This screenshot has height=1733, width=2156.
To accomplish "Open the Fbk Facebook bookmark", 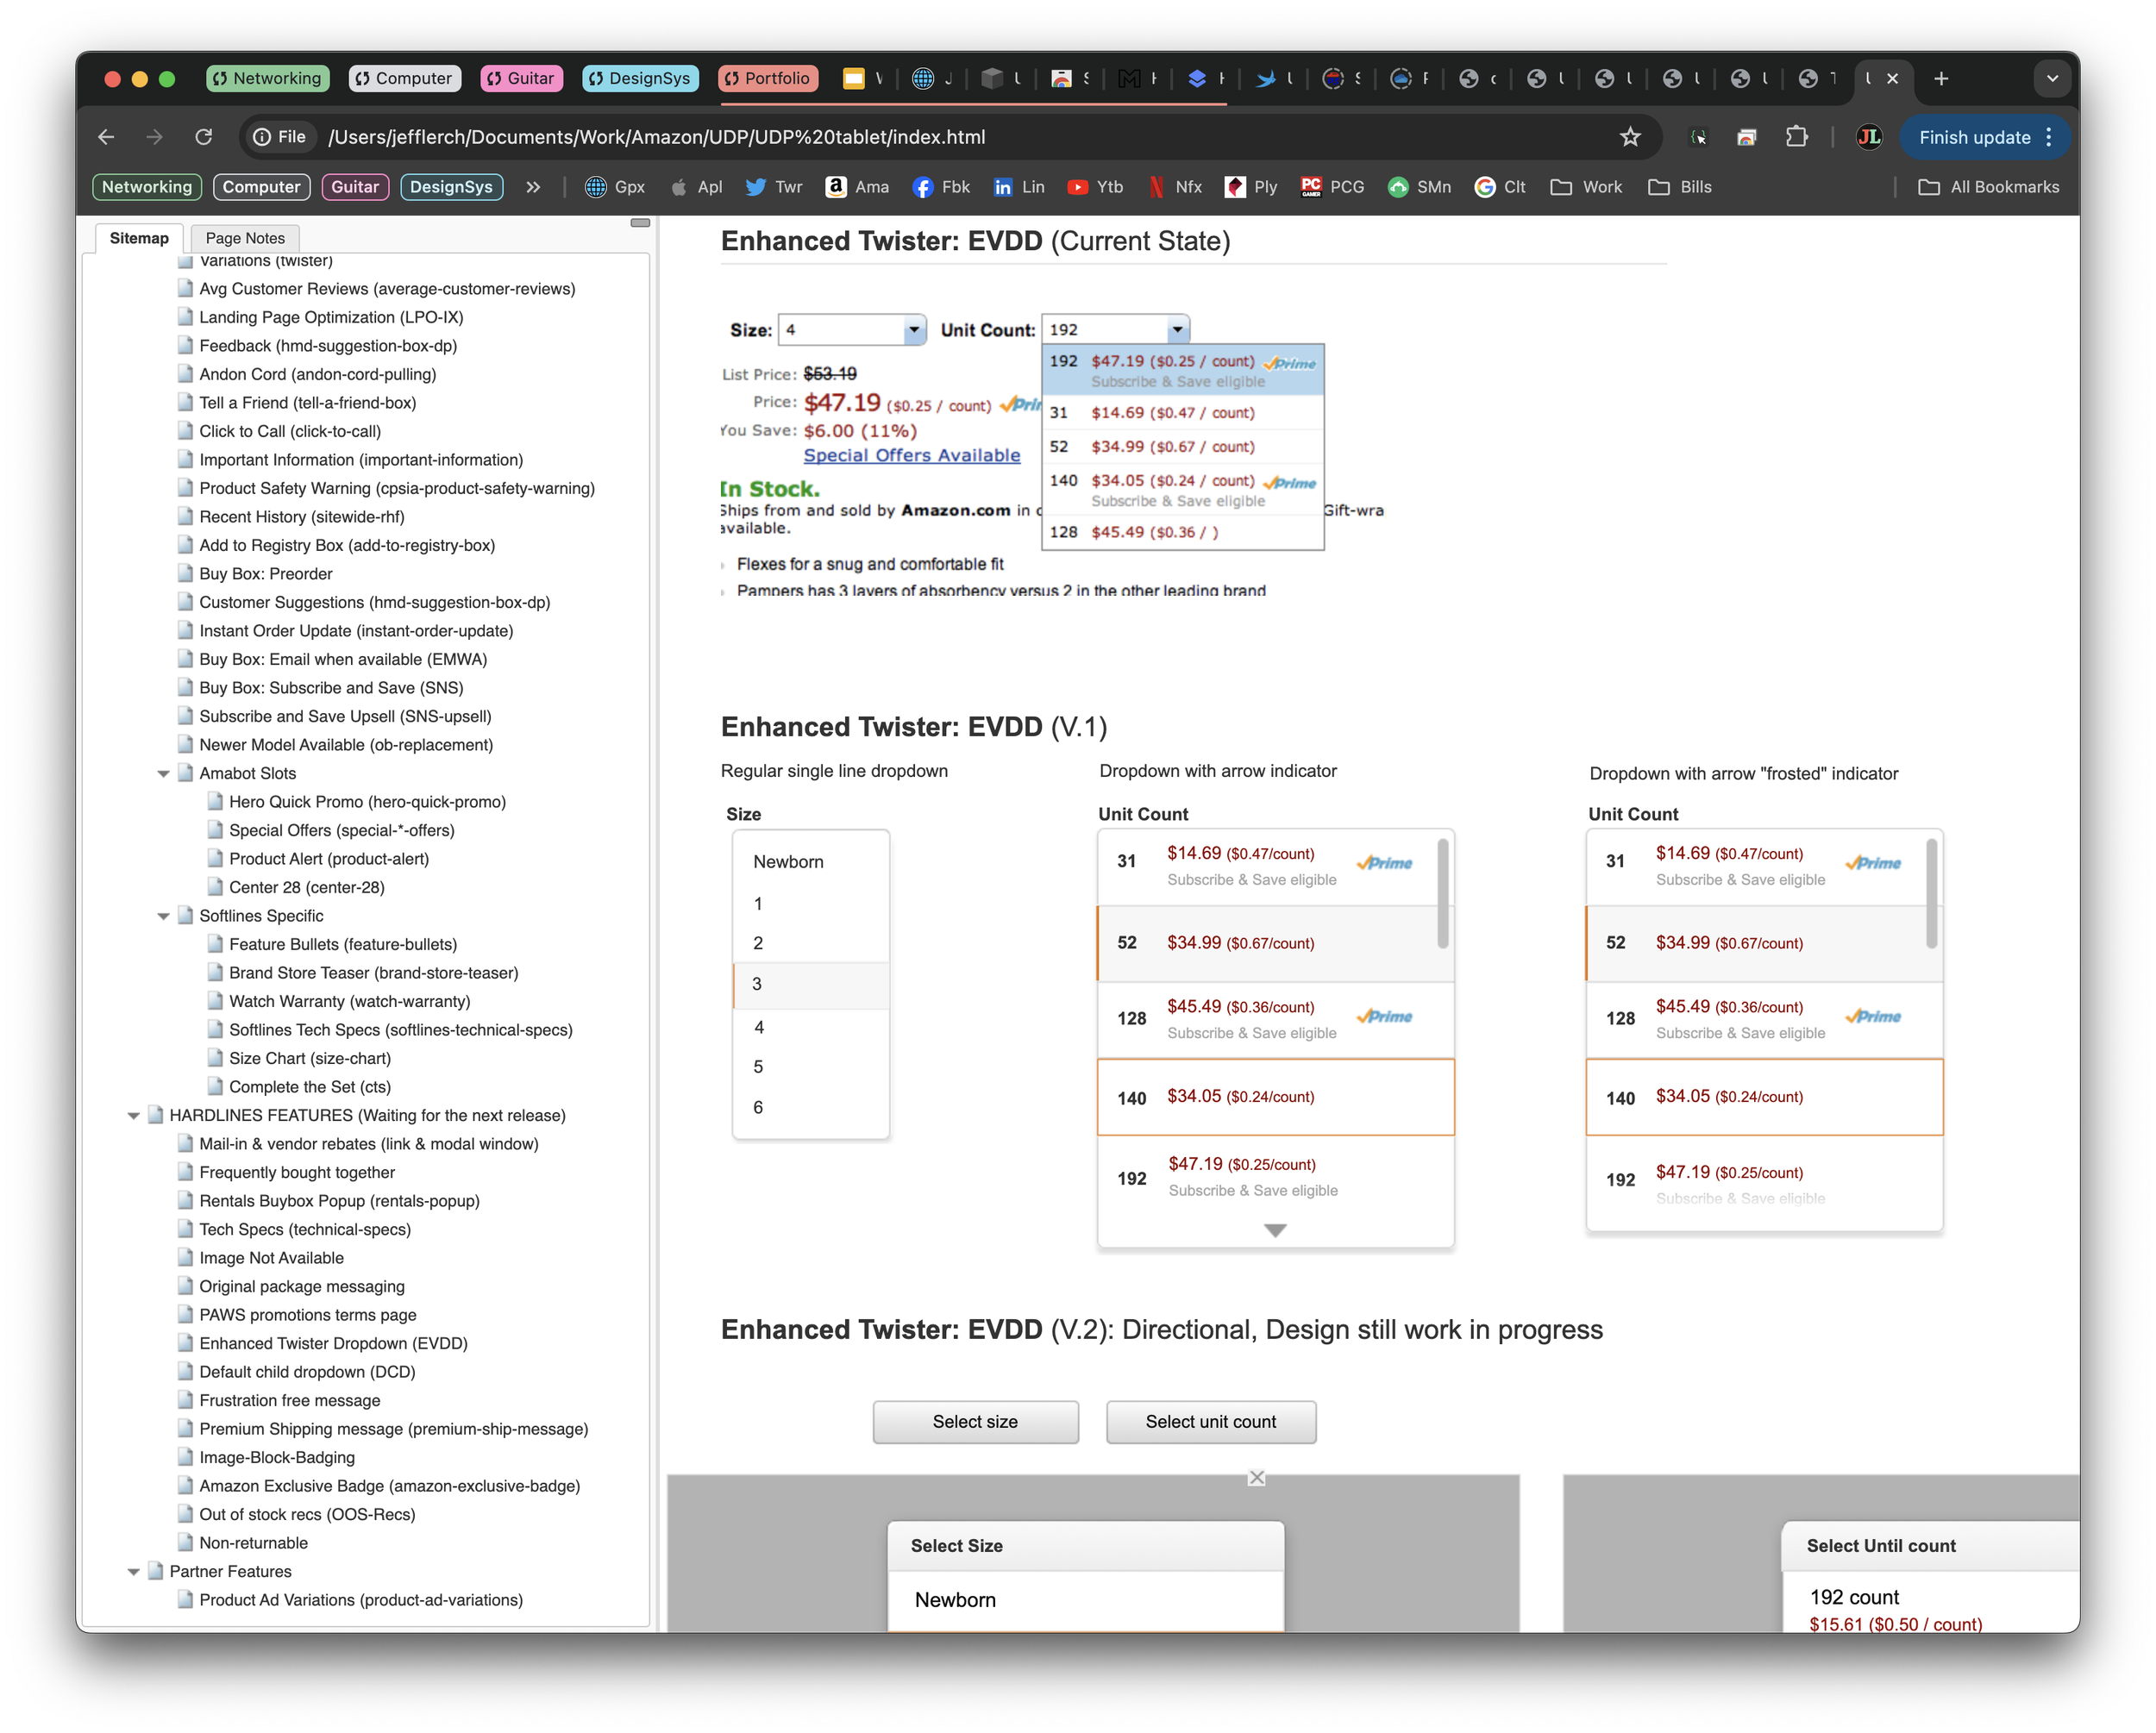I will tap(940, 187).
